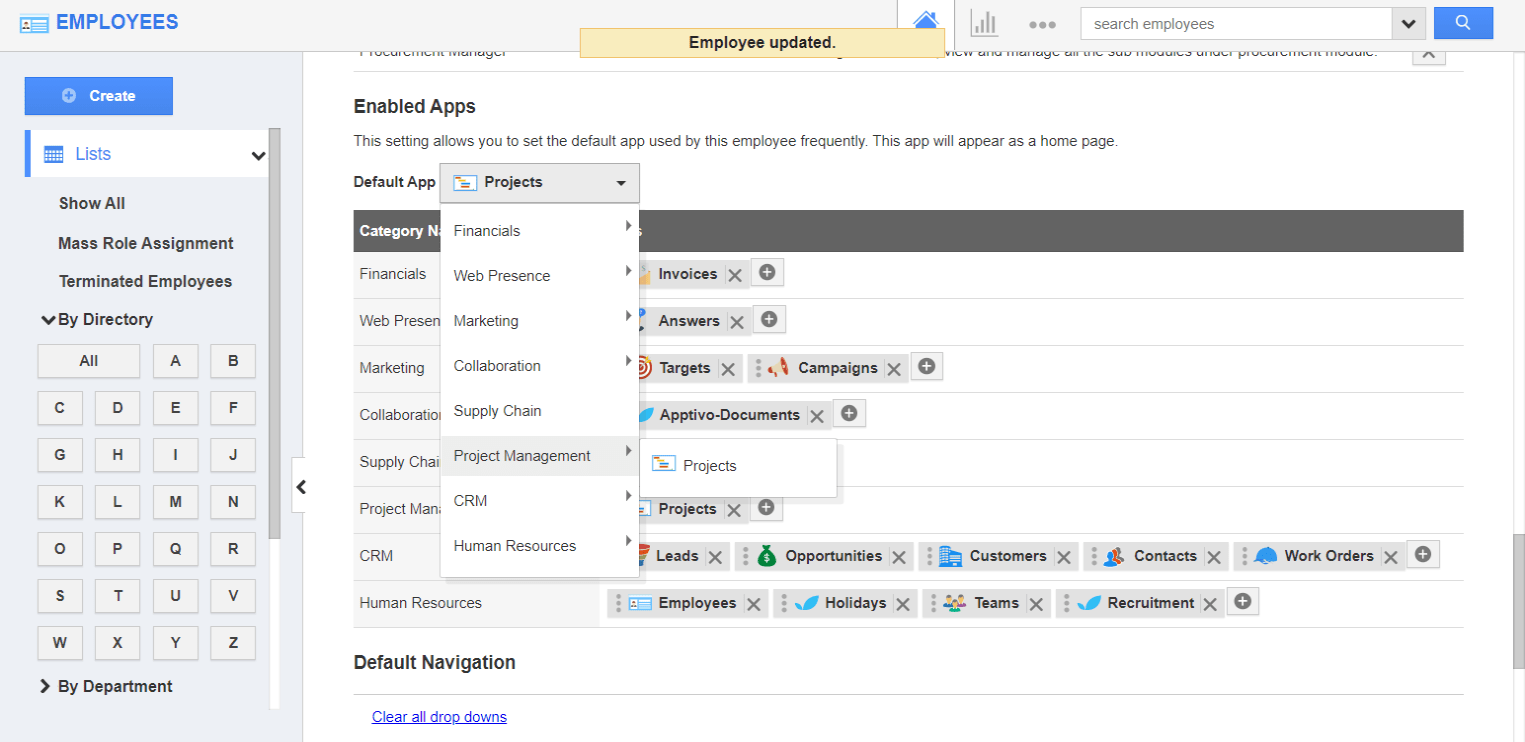Add an app to Marketing row
1525x742 pixels.
coord(926,366)
